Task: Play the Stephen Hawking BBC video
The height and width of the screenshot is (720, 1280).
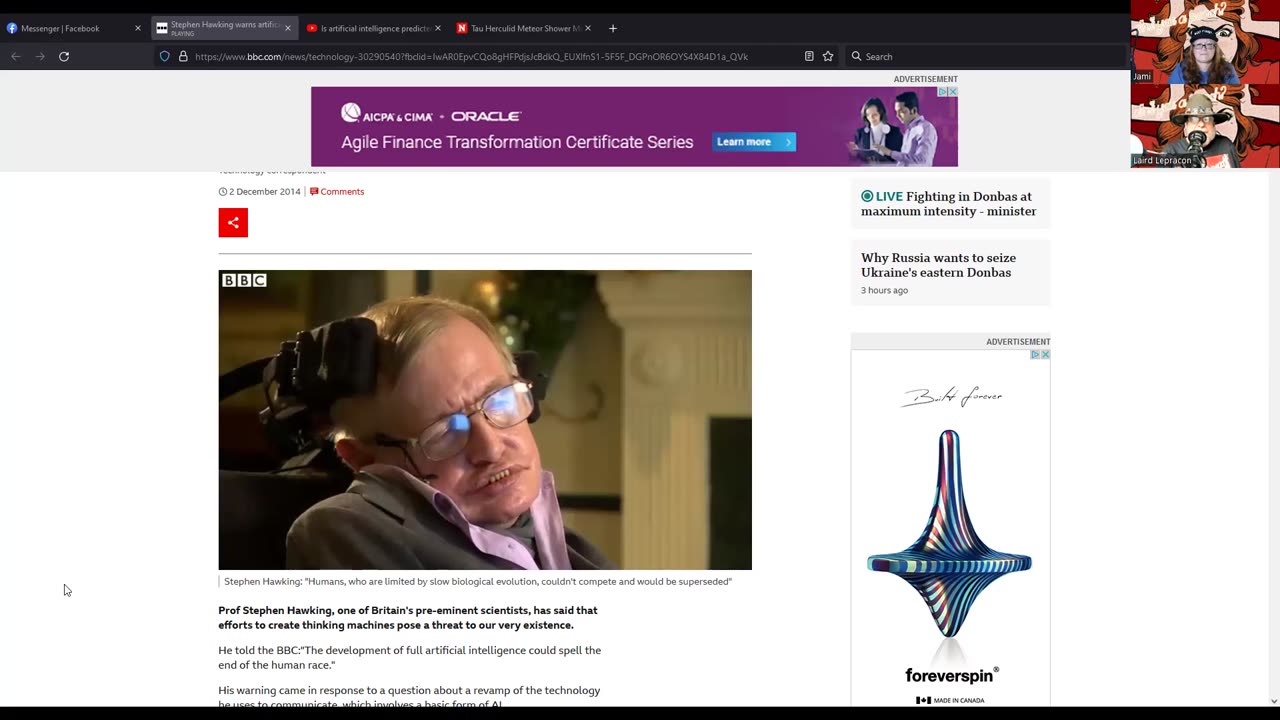Action: (485, 420)
